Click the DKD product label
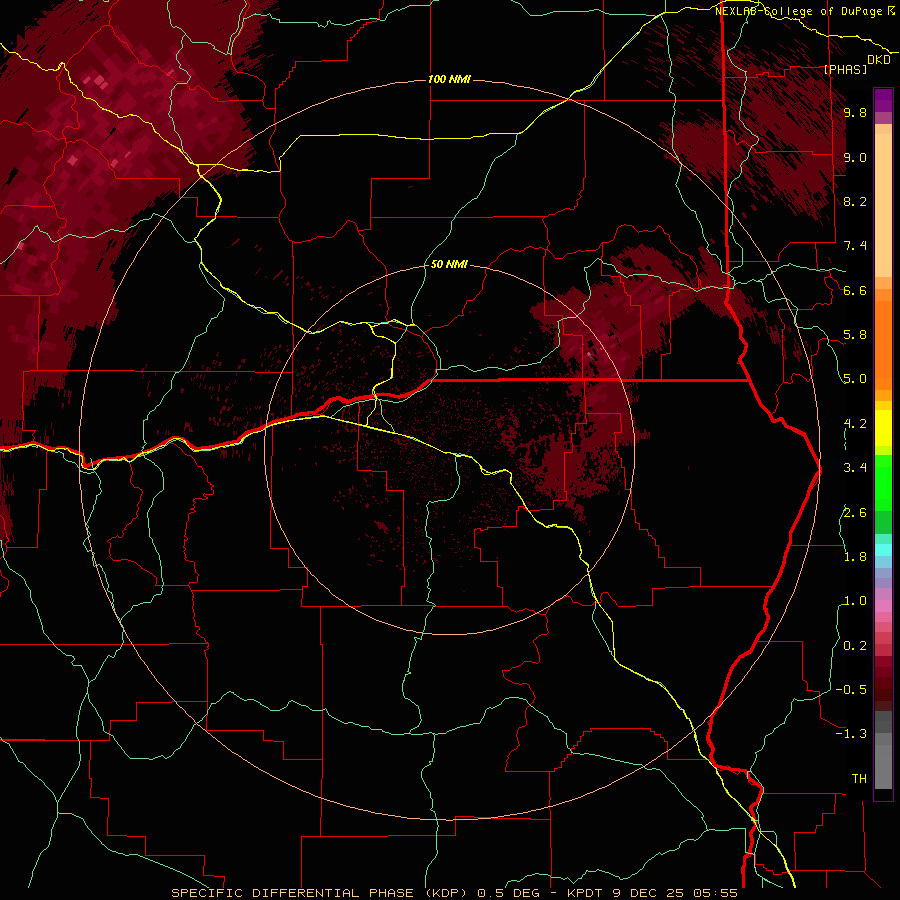The width and height of the screenshot is (900, 900). pyautogui.click(x=879, y=60)
